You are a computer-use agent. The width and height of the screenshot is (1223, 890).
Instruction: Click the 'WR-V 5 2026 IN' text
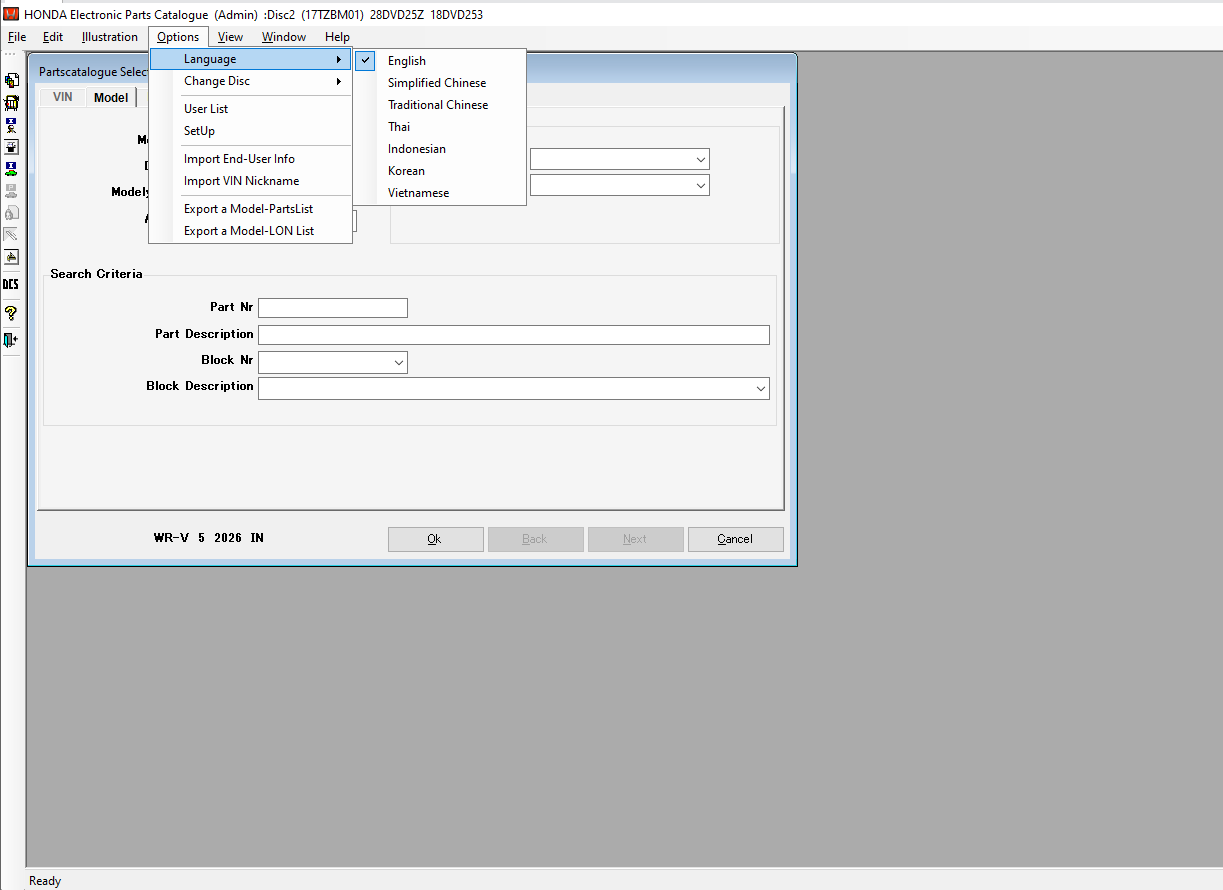pos(209,538)
